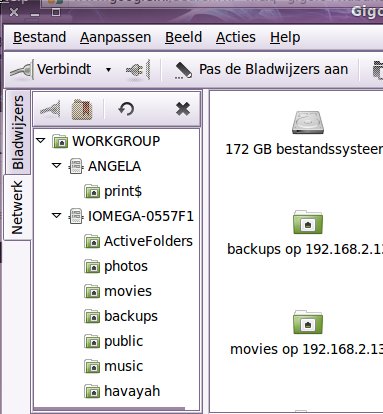Click the side panel bookmark folder icon
383x414 pixels.
(x=82, y=109)
